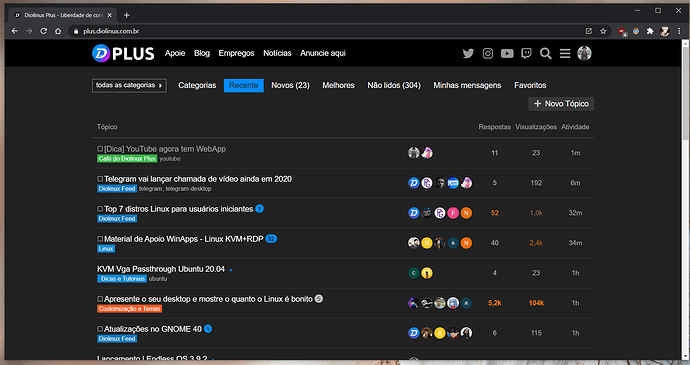Screen dimensions: 690x365
Task: Open the Categorias tab
Action: click(x=197, y=85)
